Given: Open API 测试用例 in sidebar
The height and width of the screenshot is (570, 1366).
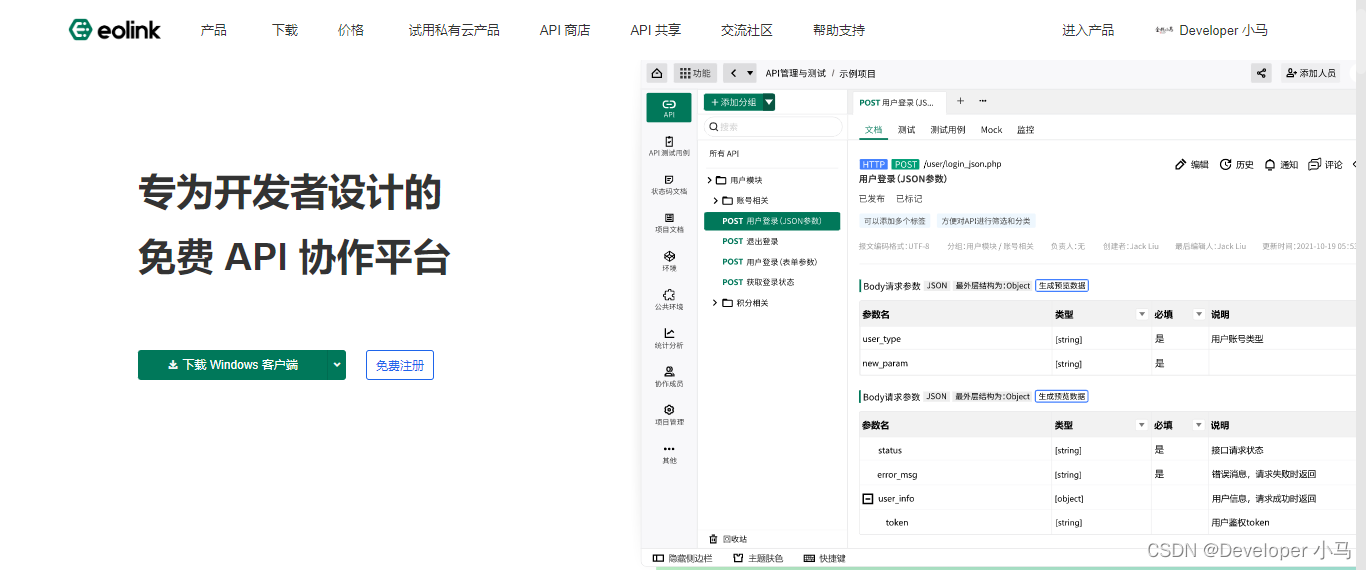Looking at the screenshot, I should tap(669, 146).
